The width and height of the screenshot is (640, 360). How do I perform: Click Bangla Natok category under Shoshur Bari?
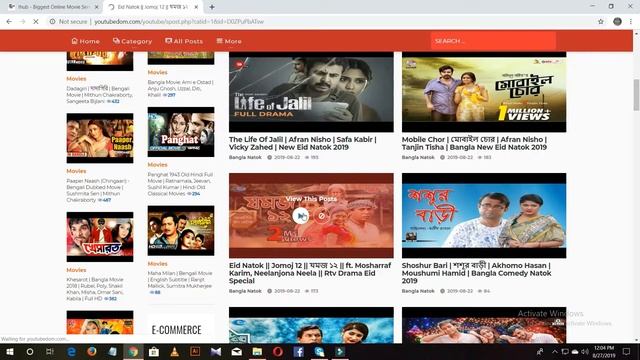tap(418, 291)
